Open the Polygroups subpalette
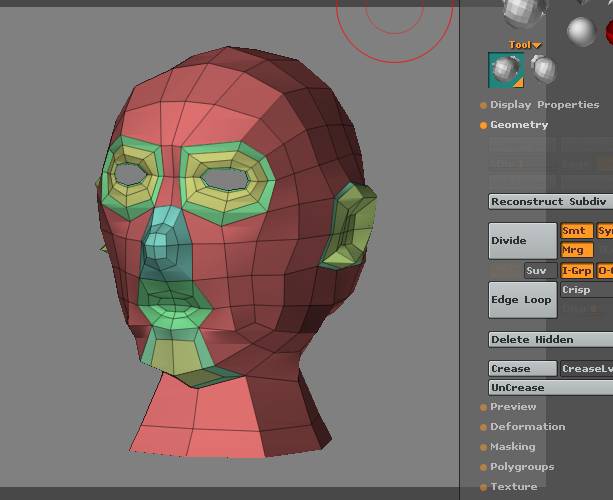 point(521,467)
